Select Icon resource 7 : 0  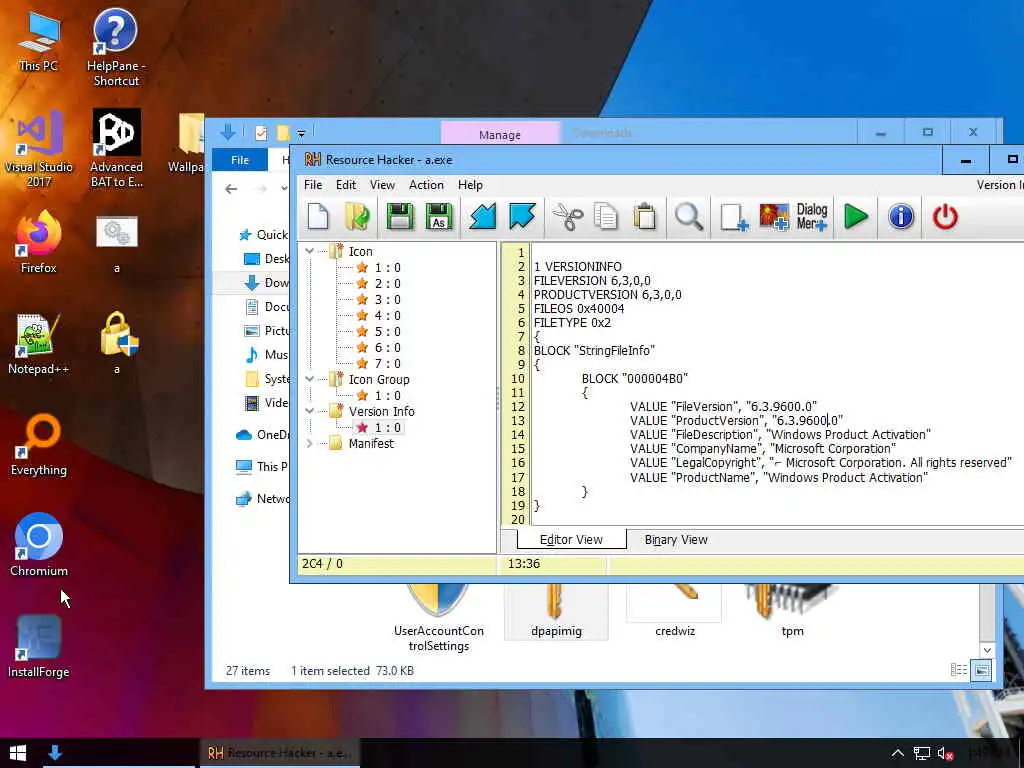[387, 364]
